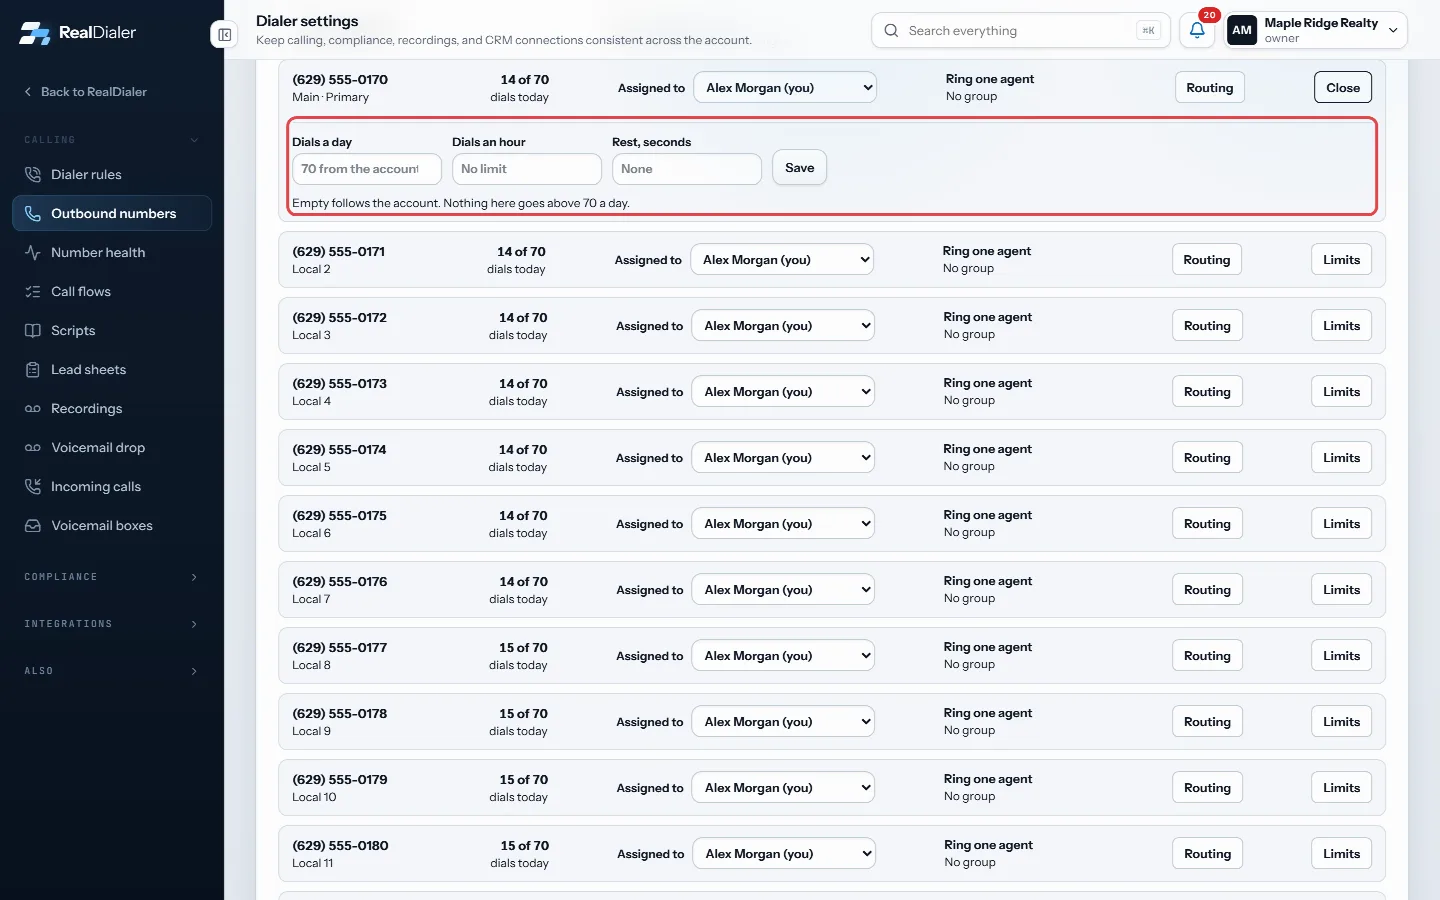The width and height of the screenshot is (1440, 900).
Task: Open the Scripts page
Action: coord(112,330)
